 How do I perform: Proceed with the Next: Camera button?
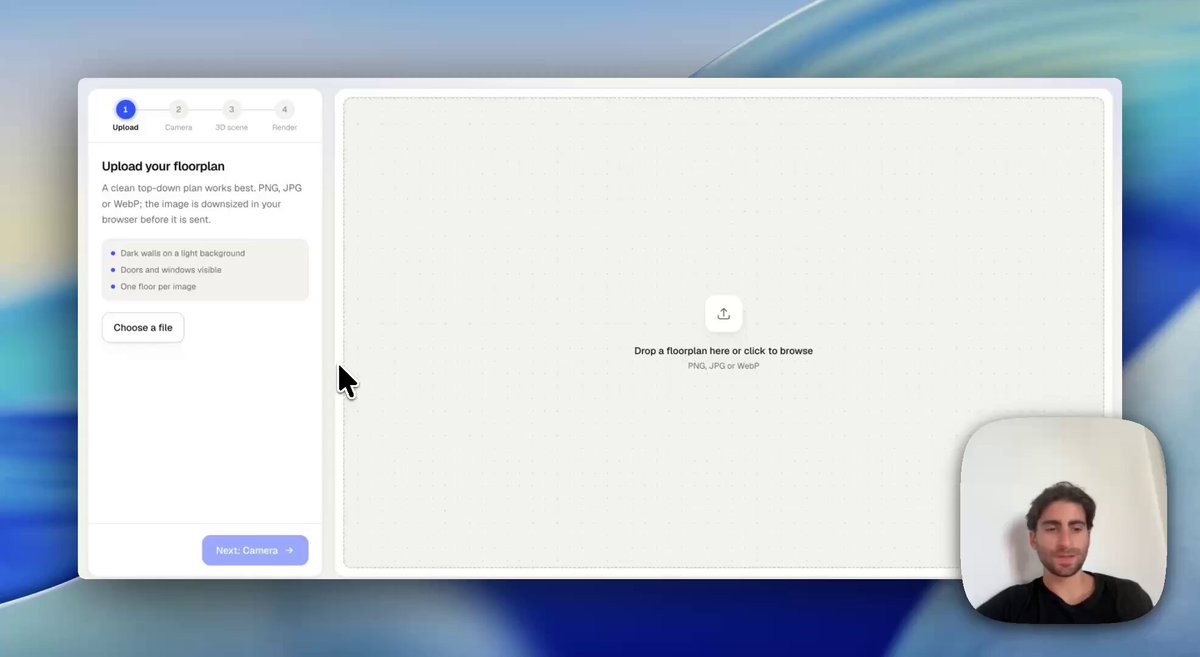coord(255,550)
